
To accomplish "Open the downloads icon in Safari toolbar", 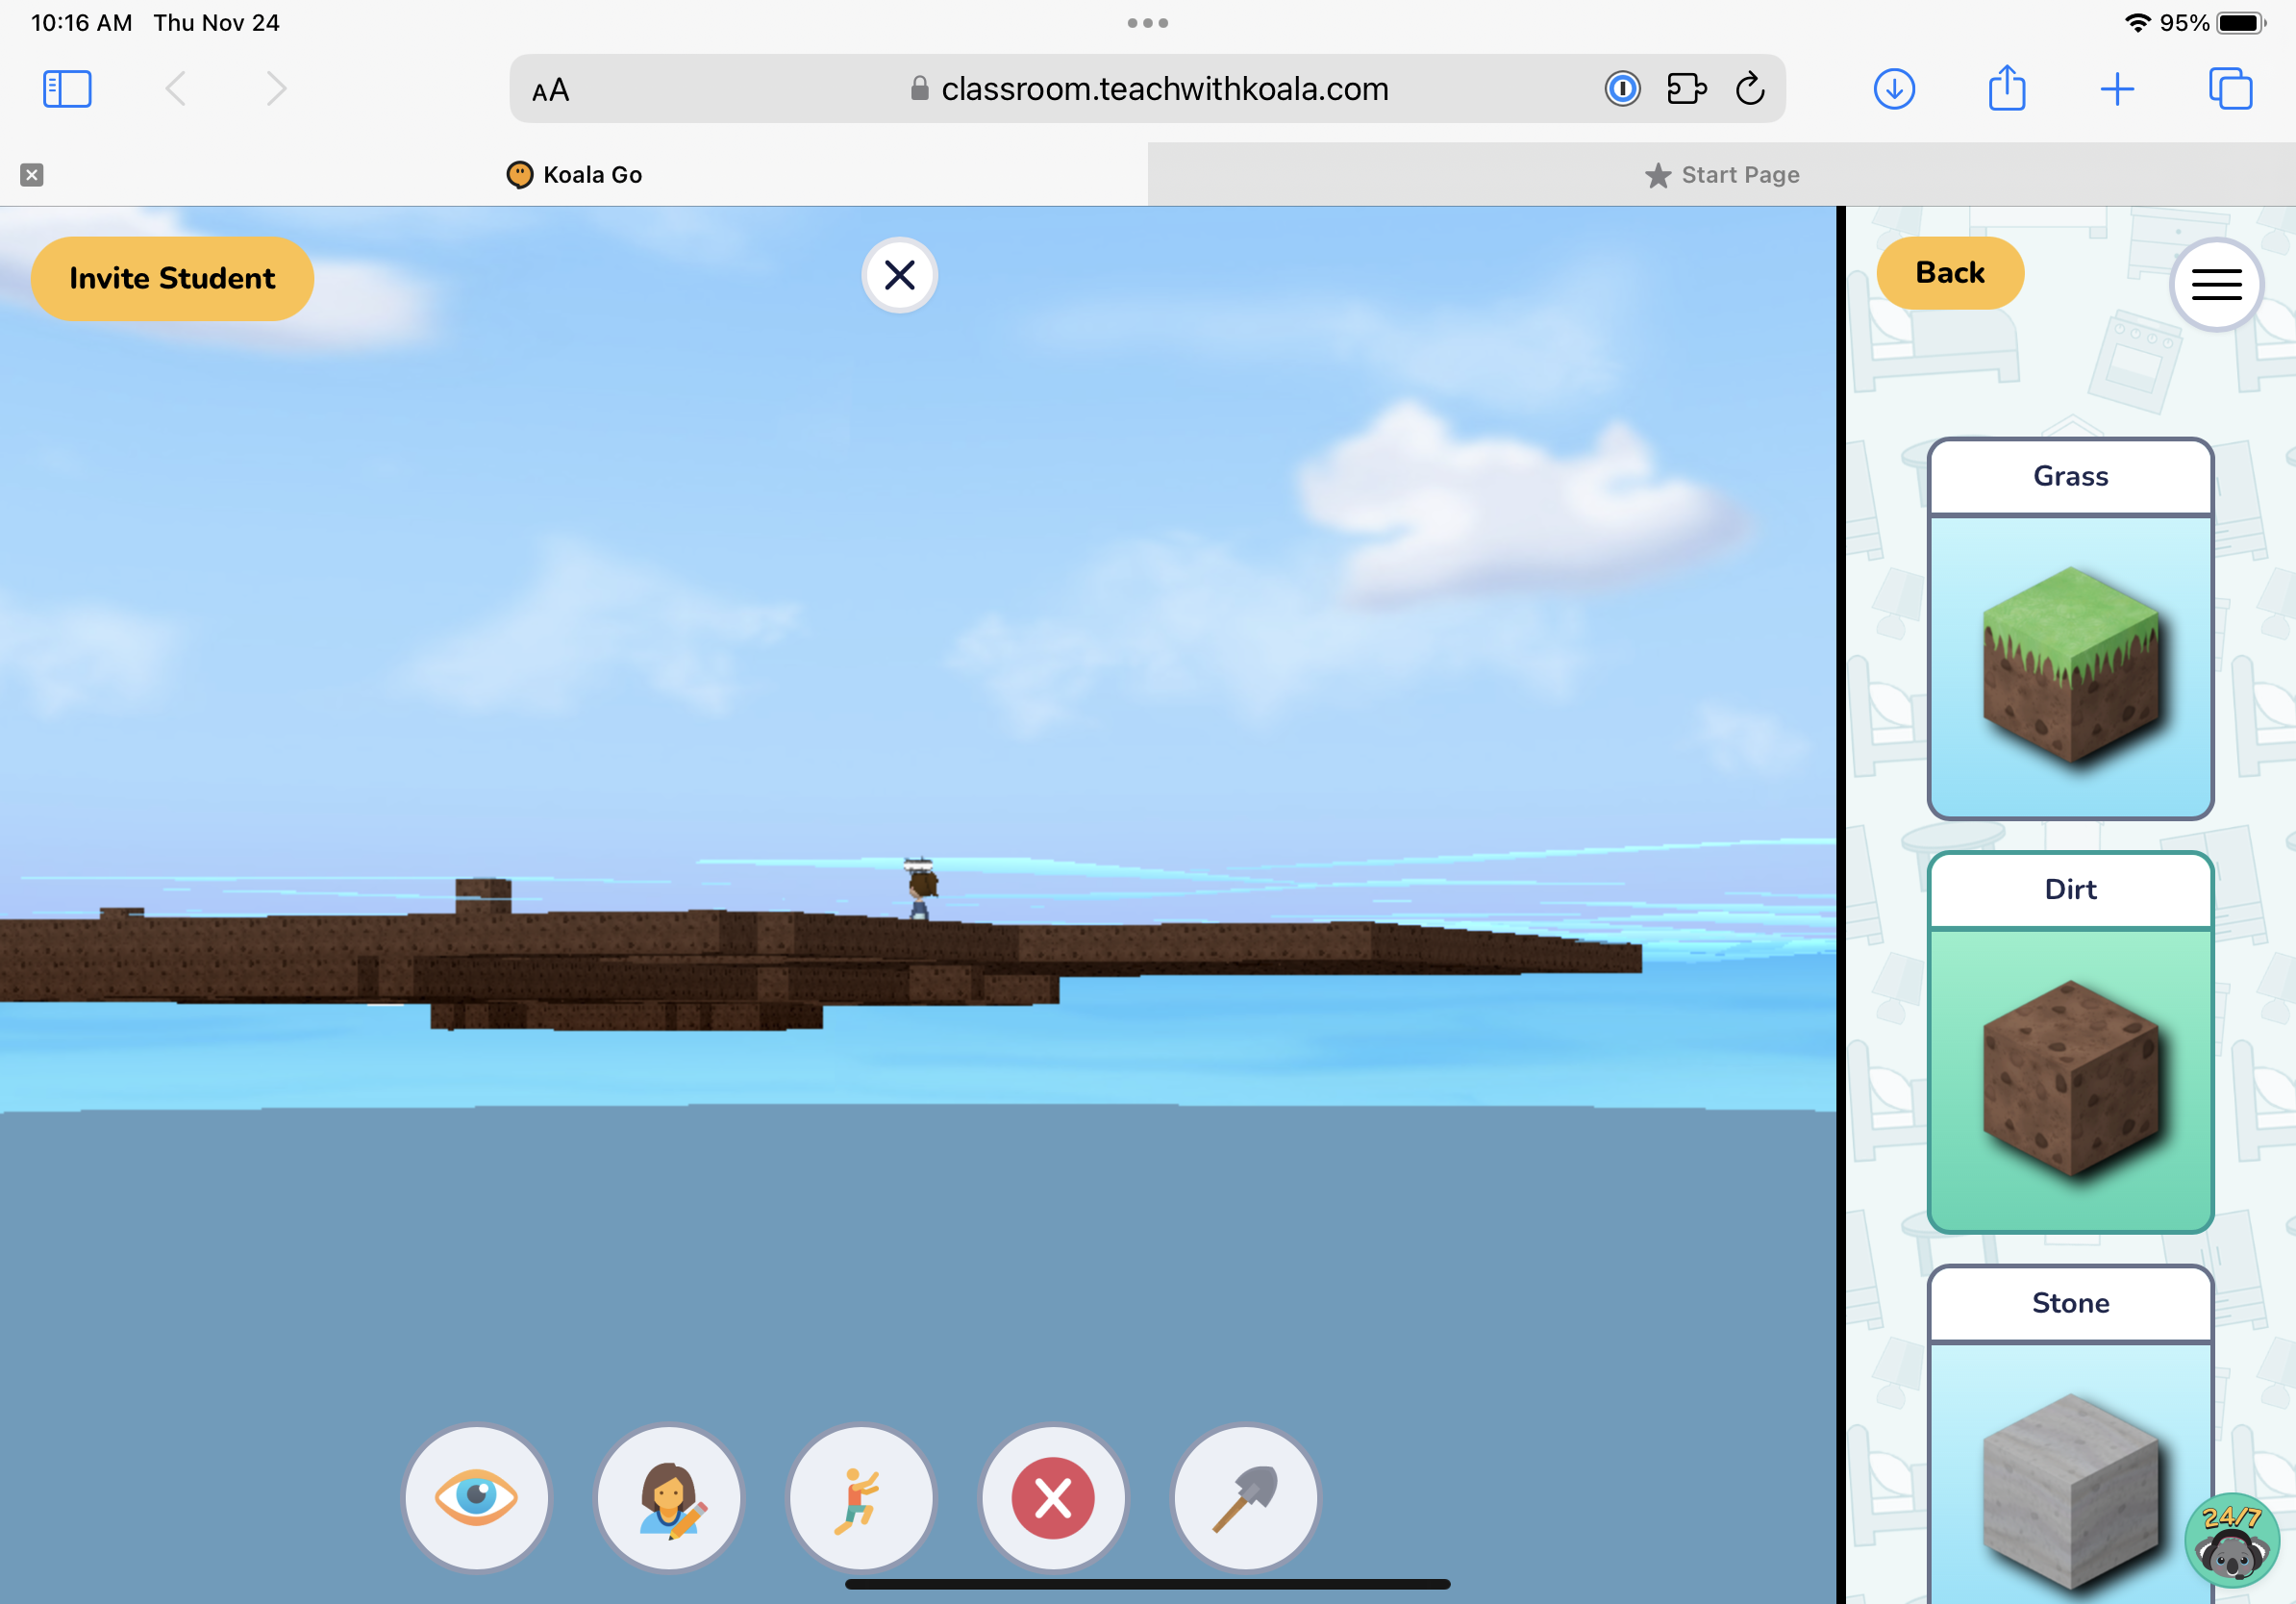I will pyautogui.click(x=1894, y=89).
